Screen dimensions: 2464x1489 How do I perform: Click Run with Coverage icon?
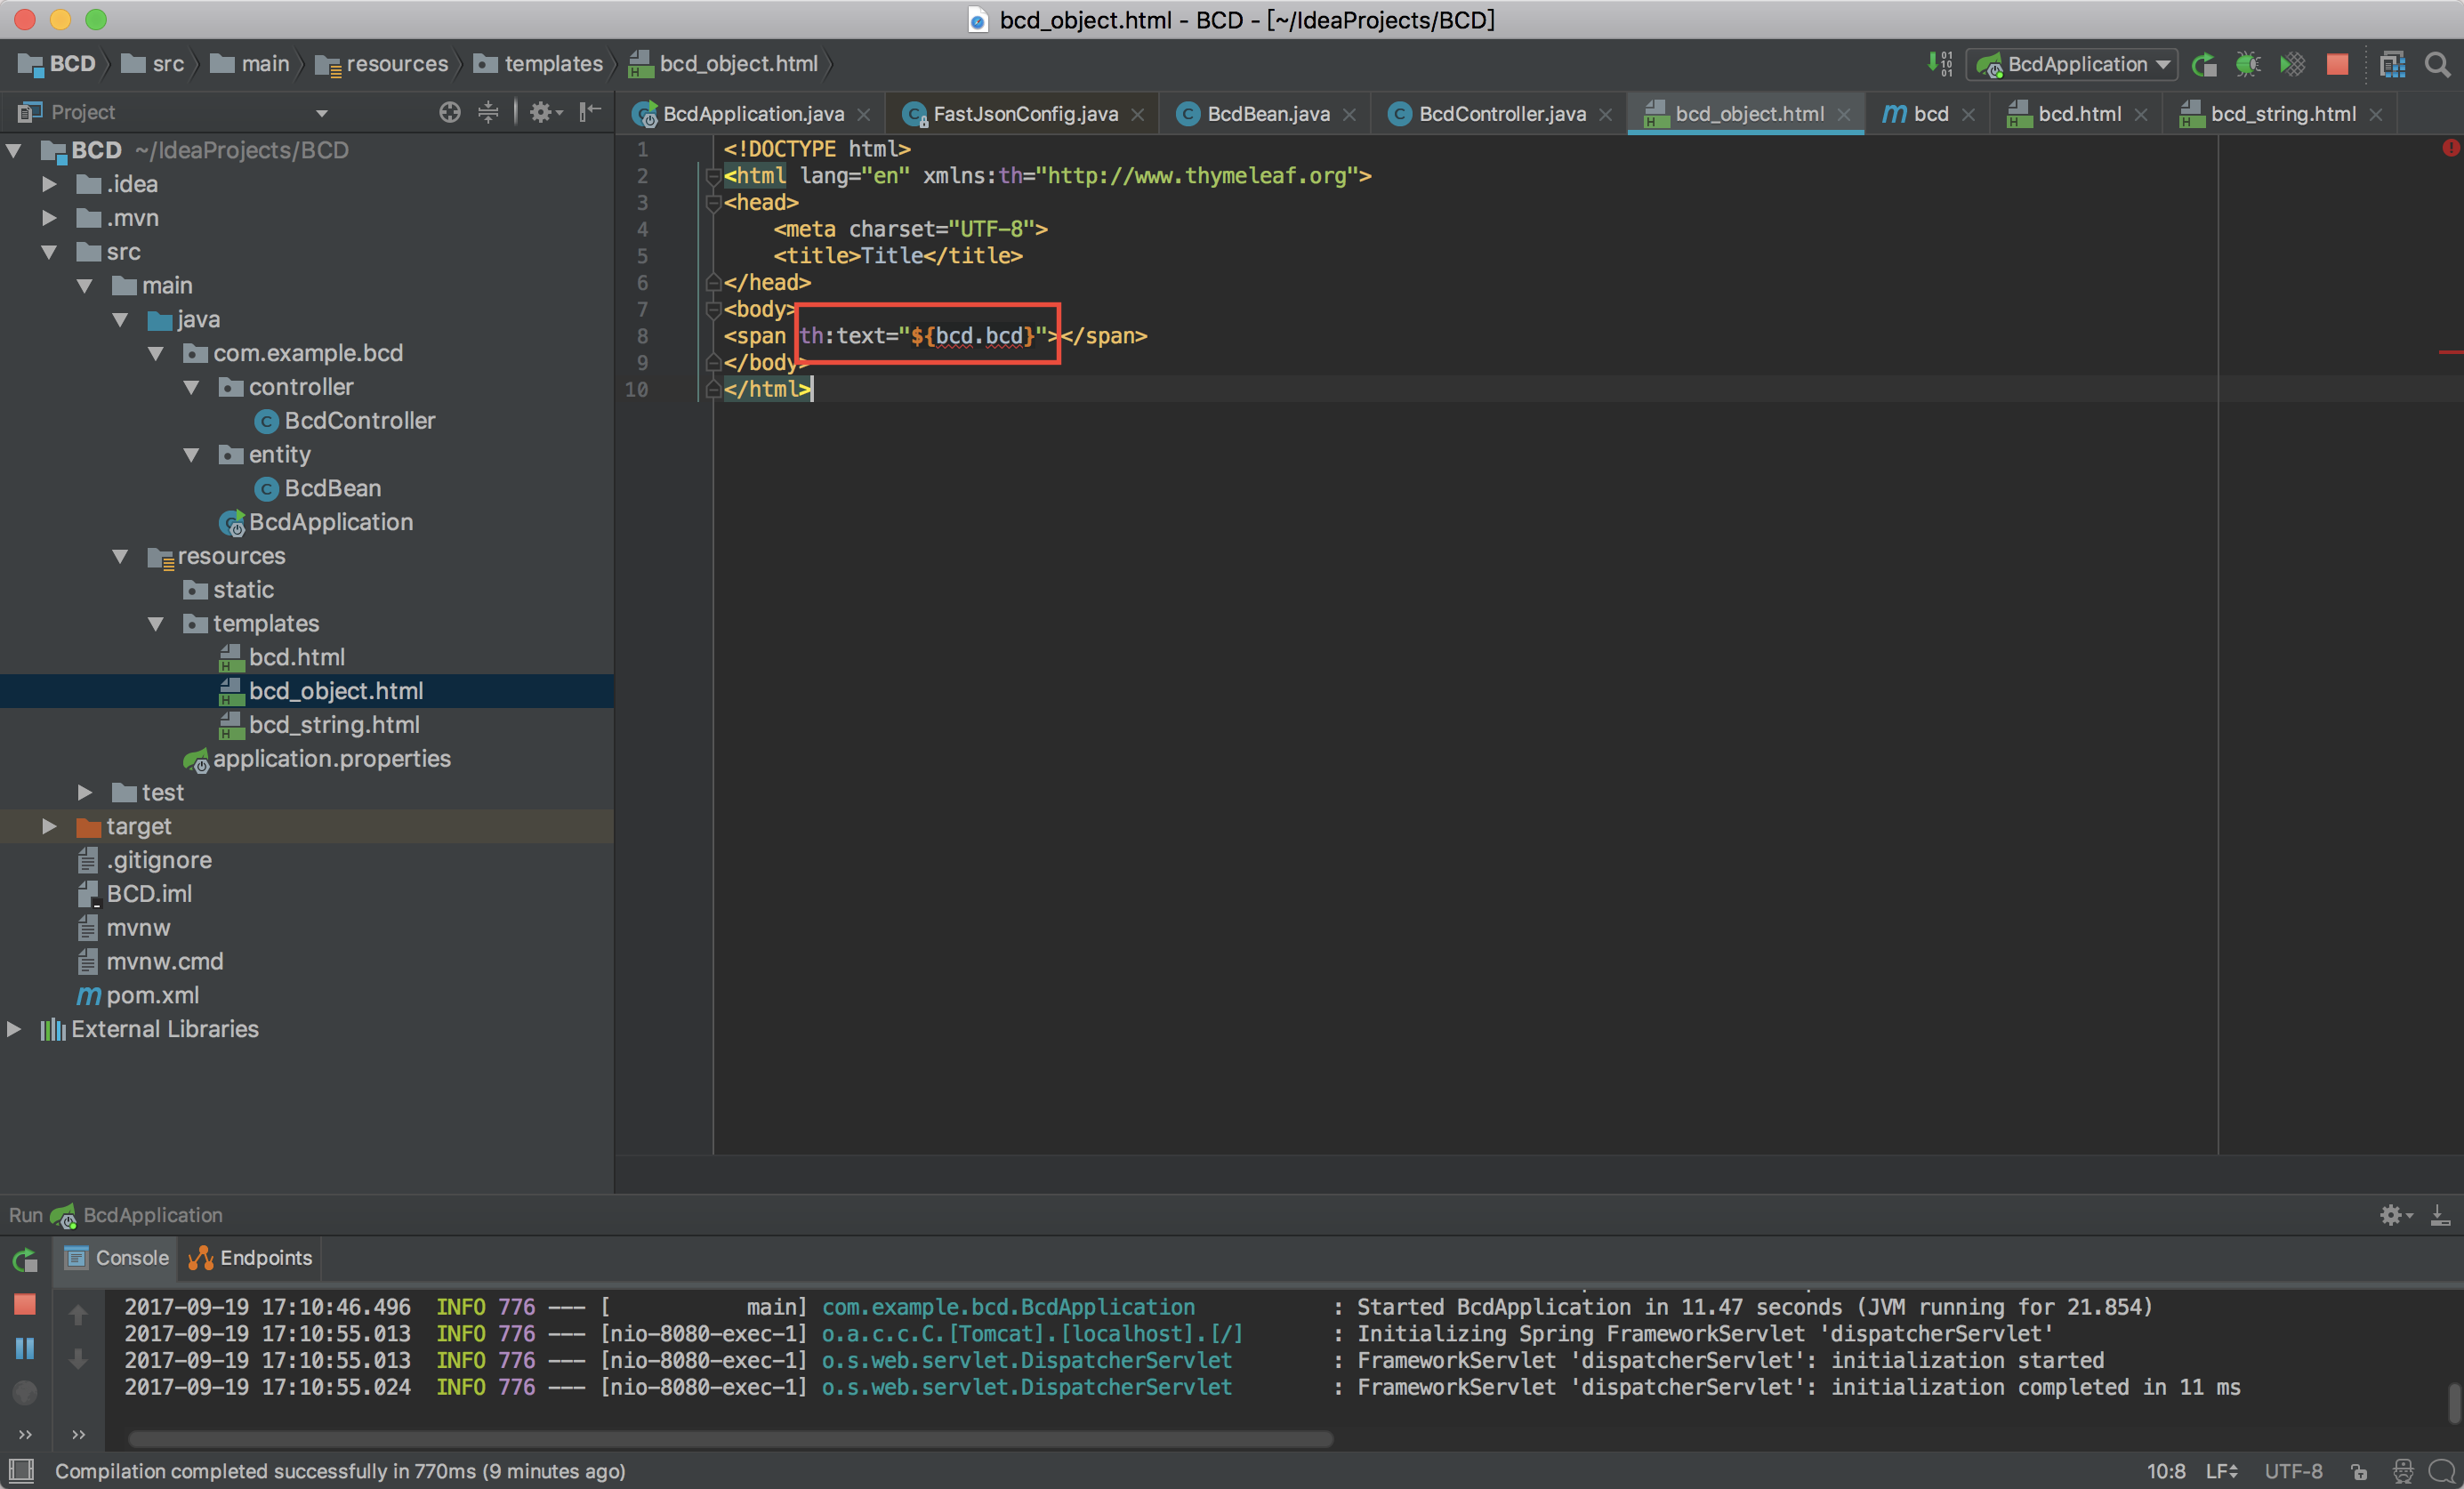coord(2292,65)
